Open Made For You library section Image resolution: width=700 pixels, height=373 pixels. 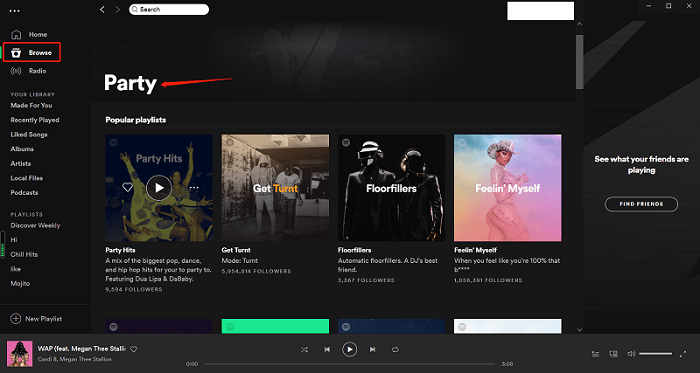(x=31, y=105)
